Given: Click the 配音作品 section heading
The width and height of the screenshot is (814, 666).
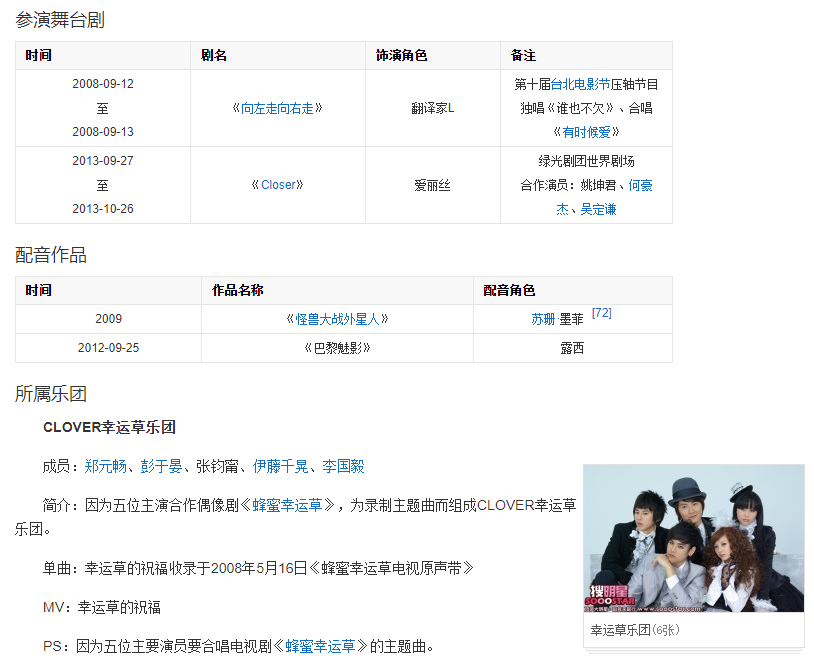Looking at the screenshot, I should [x=51, y=255].
